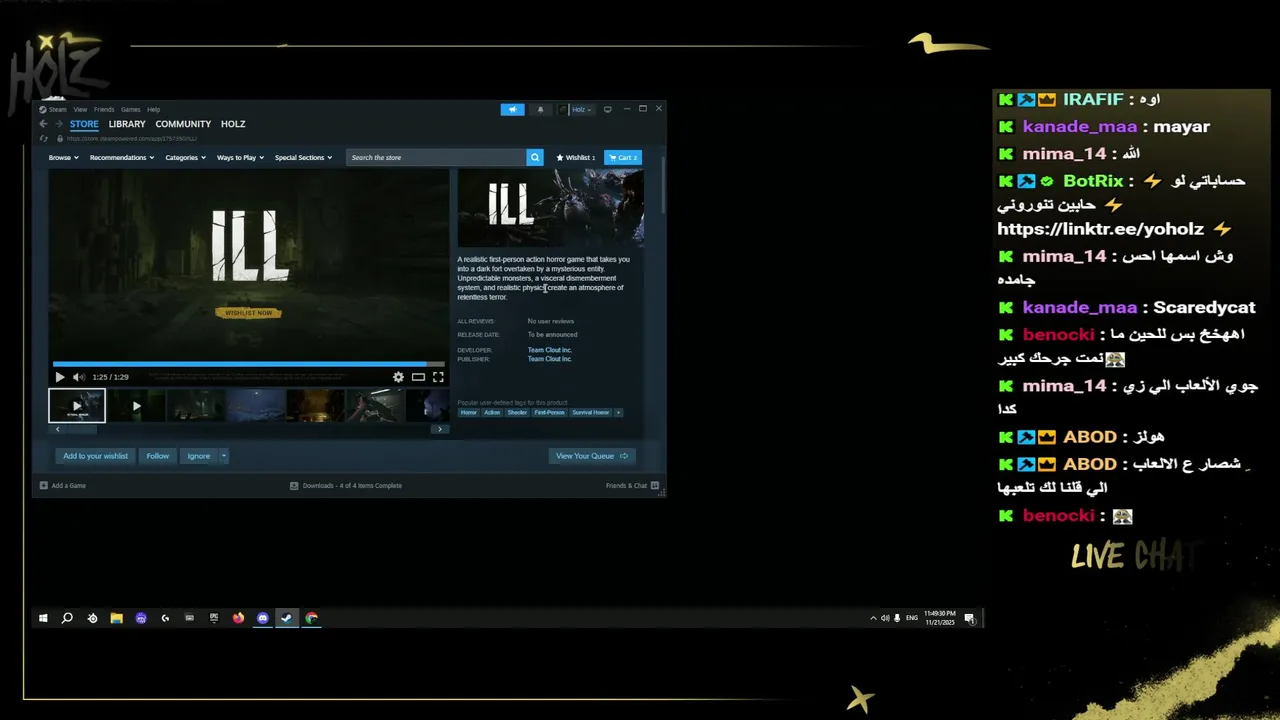Select the Survival Horror tag
The height and width of the screenshot is (720, 1280).
(x=590, y=412)
